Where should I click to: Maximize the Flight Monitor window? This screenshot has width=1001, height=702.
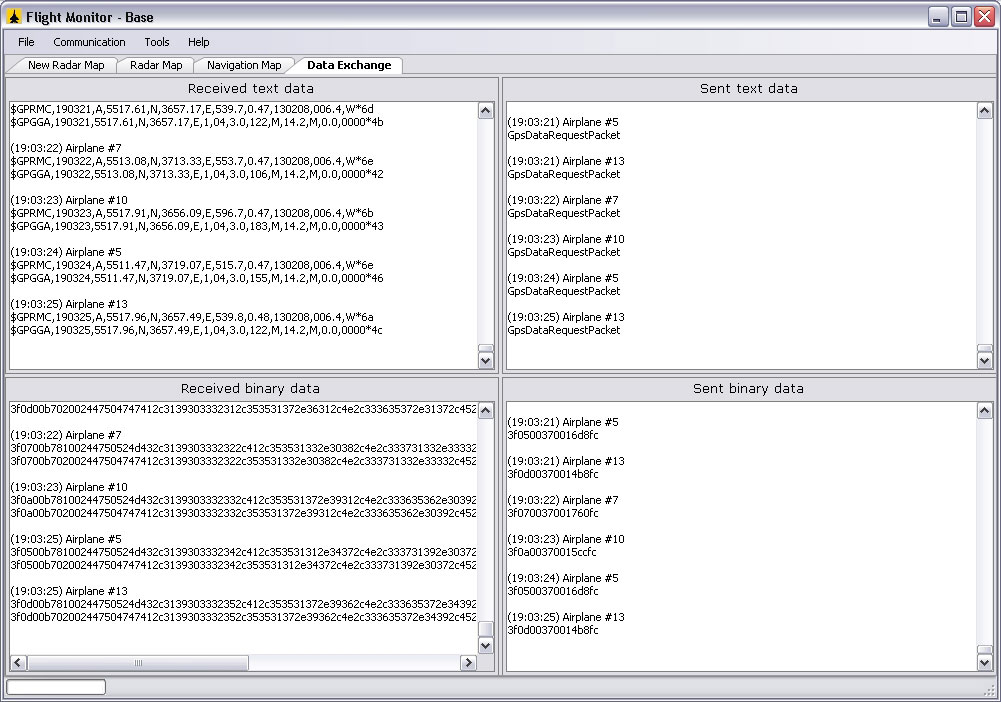pyautogui.click(x=960, y=16)
